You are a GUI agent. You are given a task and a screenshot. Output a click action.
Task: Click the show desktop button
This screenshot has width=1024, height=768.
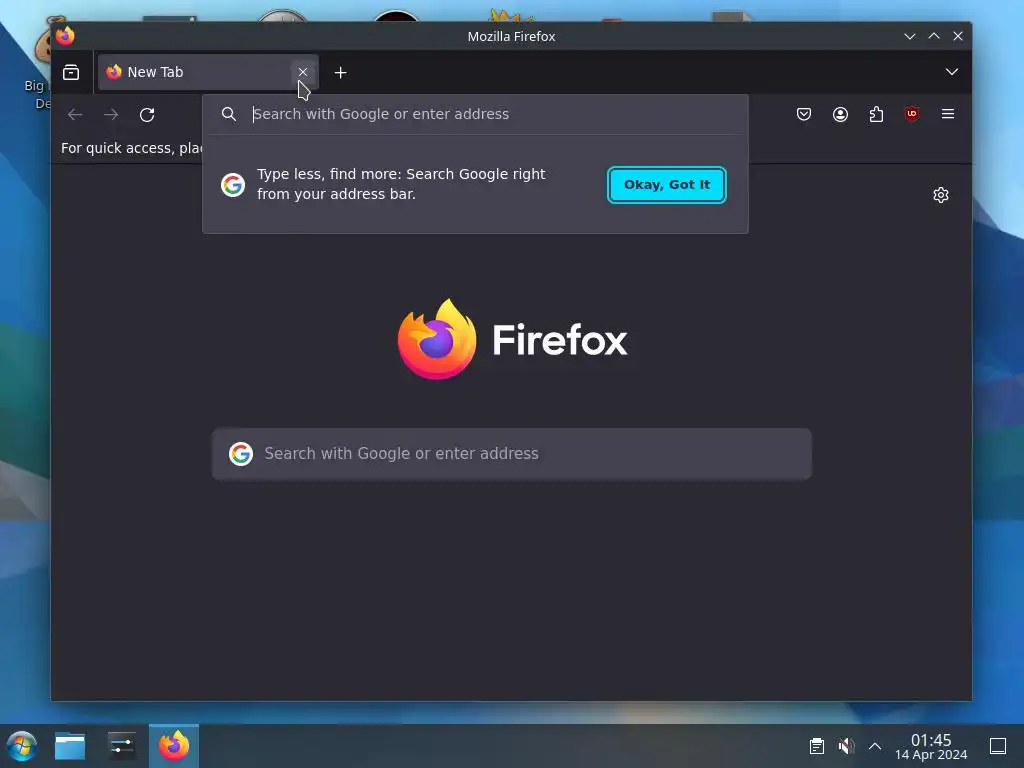[998, 746]
